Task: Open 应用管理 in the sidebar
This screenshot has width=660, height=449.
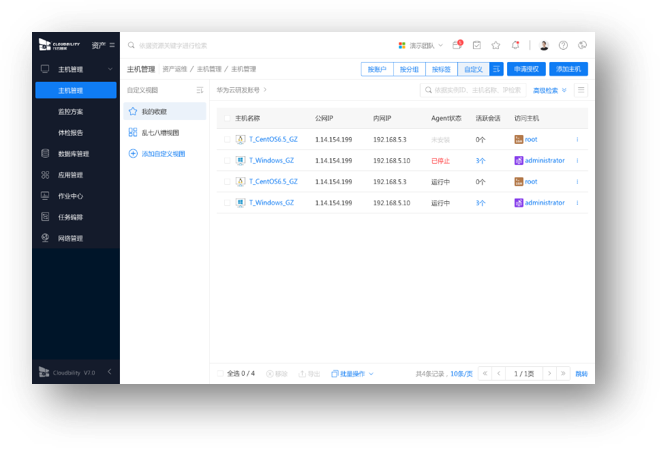Action: click(x=70, y=175)
